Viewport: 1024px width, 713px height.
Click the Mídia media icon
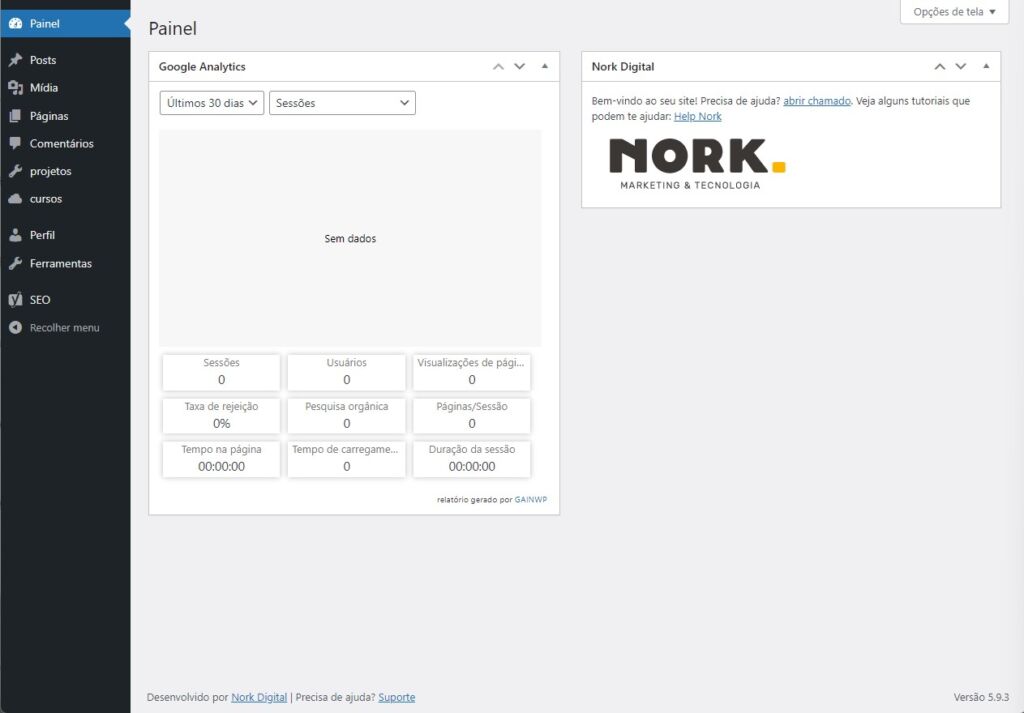tap(15, 87)
